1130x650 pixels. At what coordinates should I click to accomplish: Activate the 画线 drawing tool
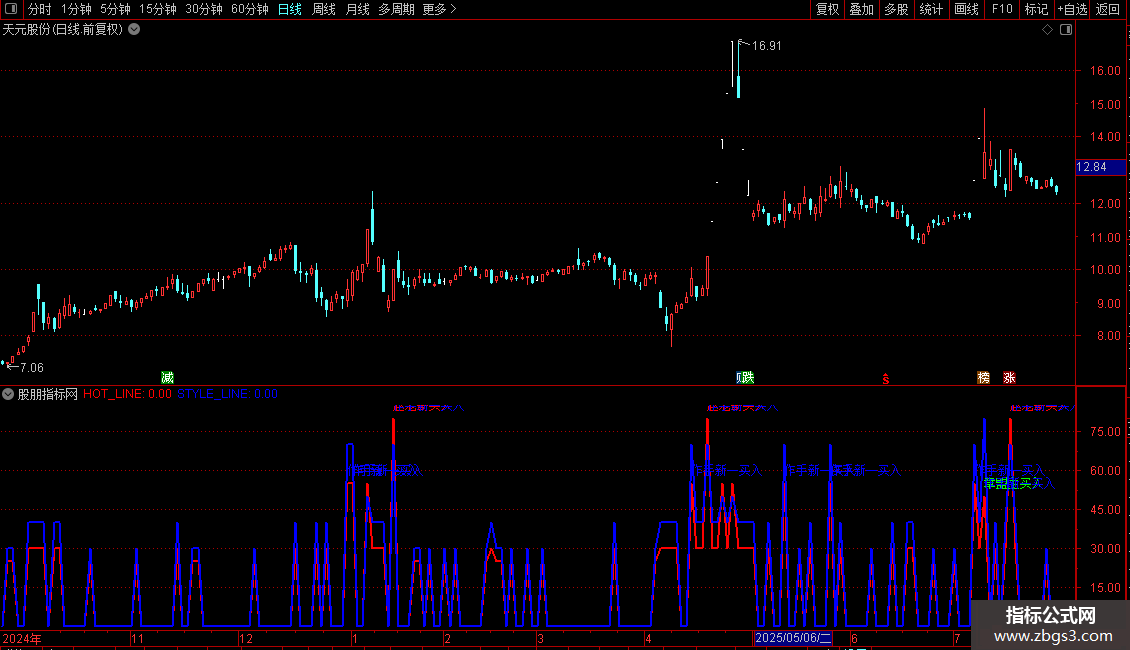pos(966,9)
